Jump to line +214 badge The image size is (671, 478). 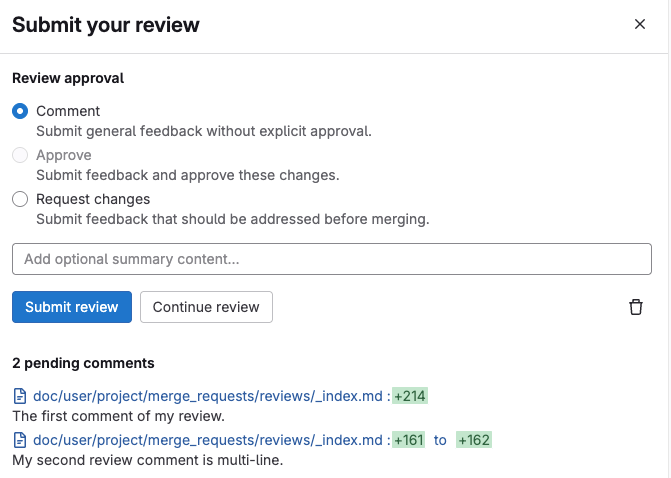(410, 396)
